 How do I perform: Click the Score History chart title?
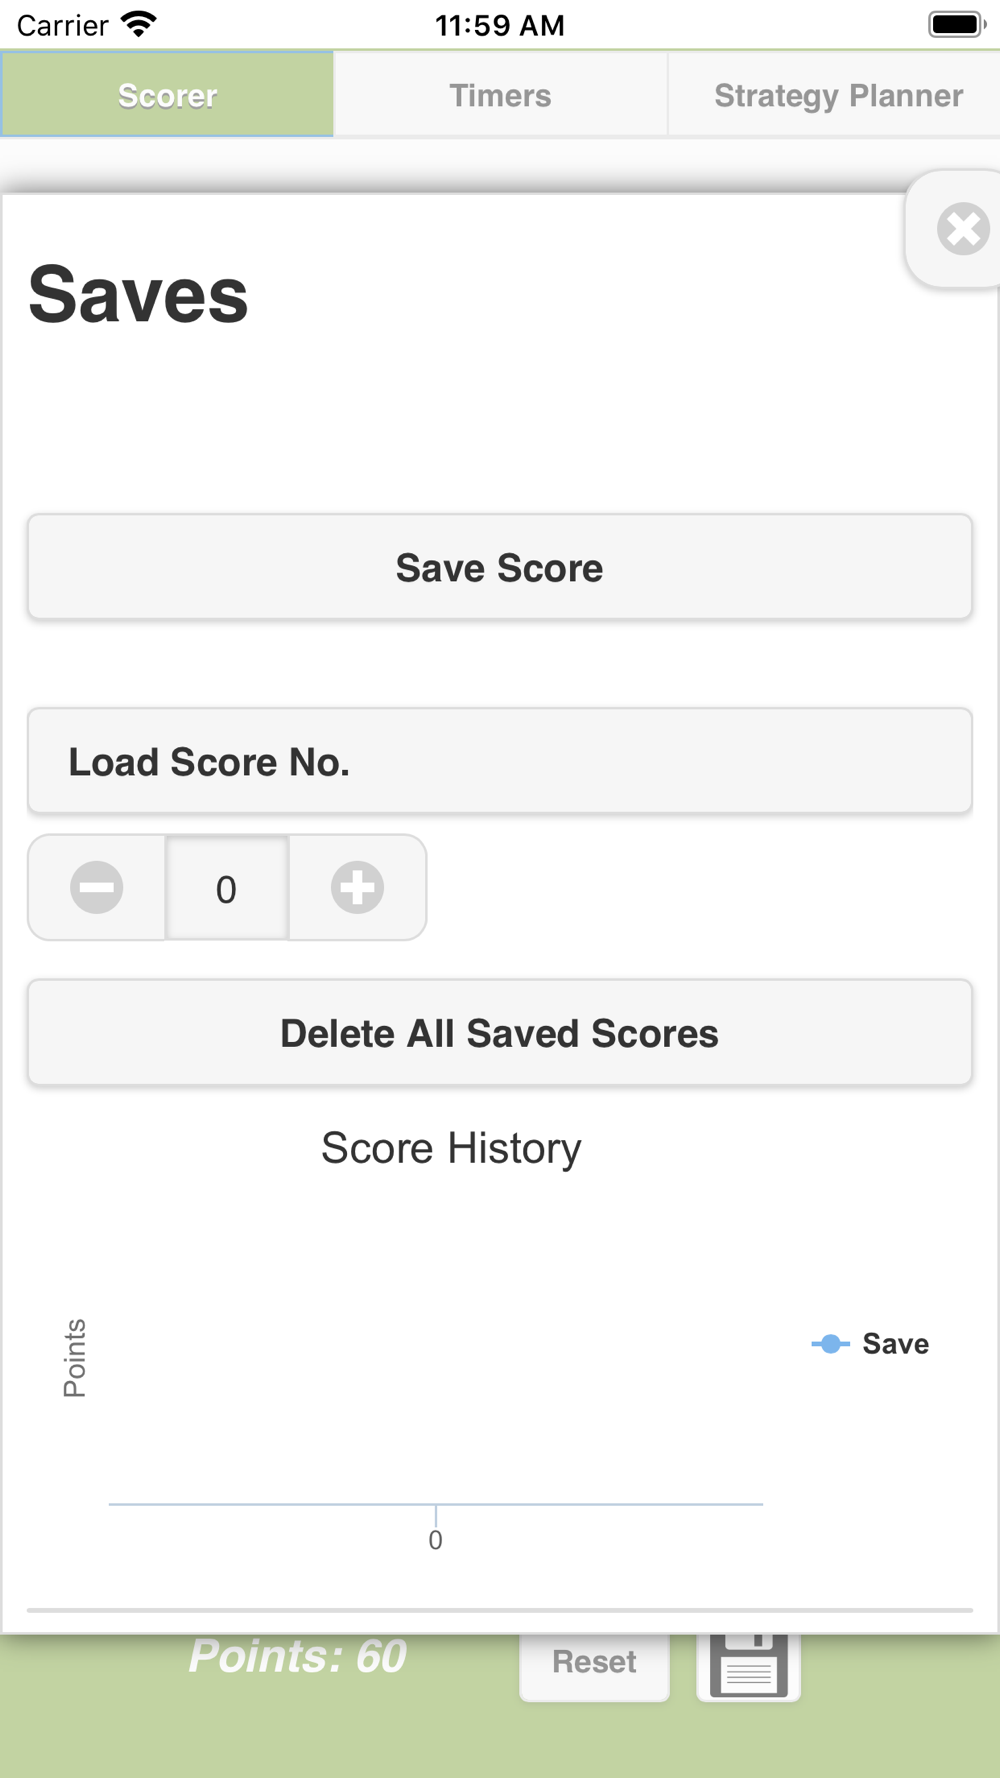(451, 1148)
